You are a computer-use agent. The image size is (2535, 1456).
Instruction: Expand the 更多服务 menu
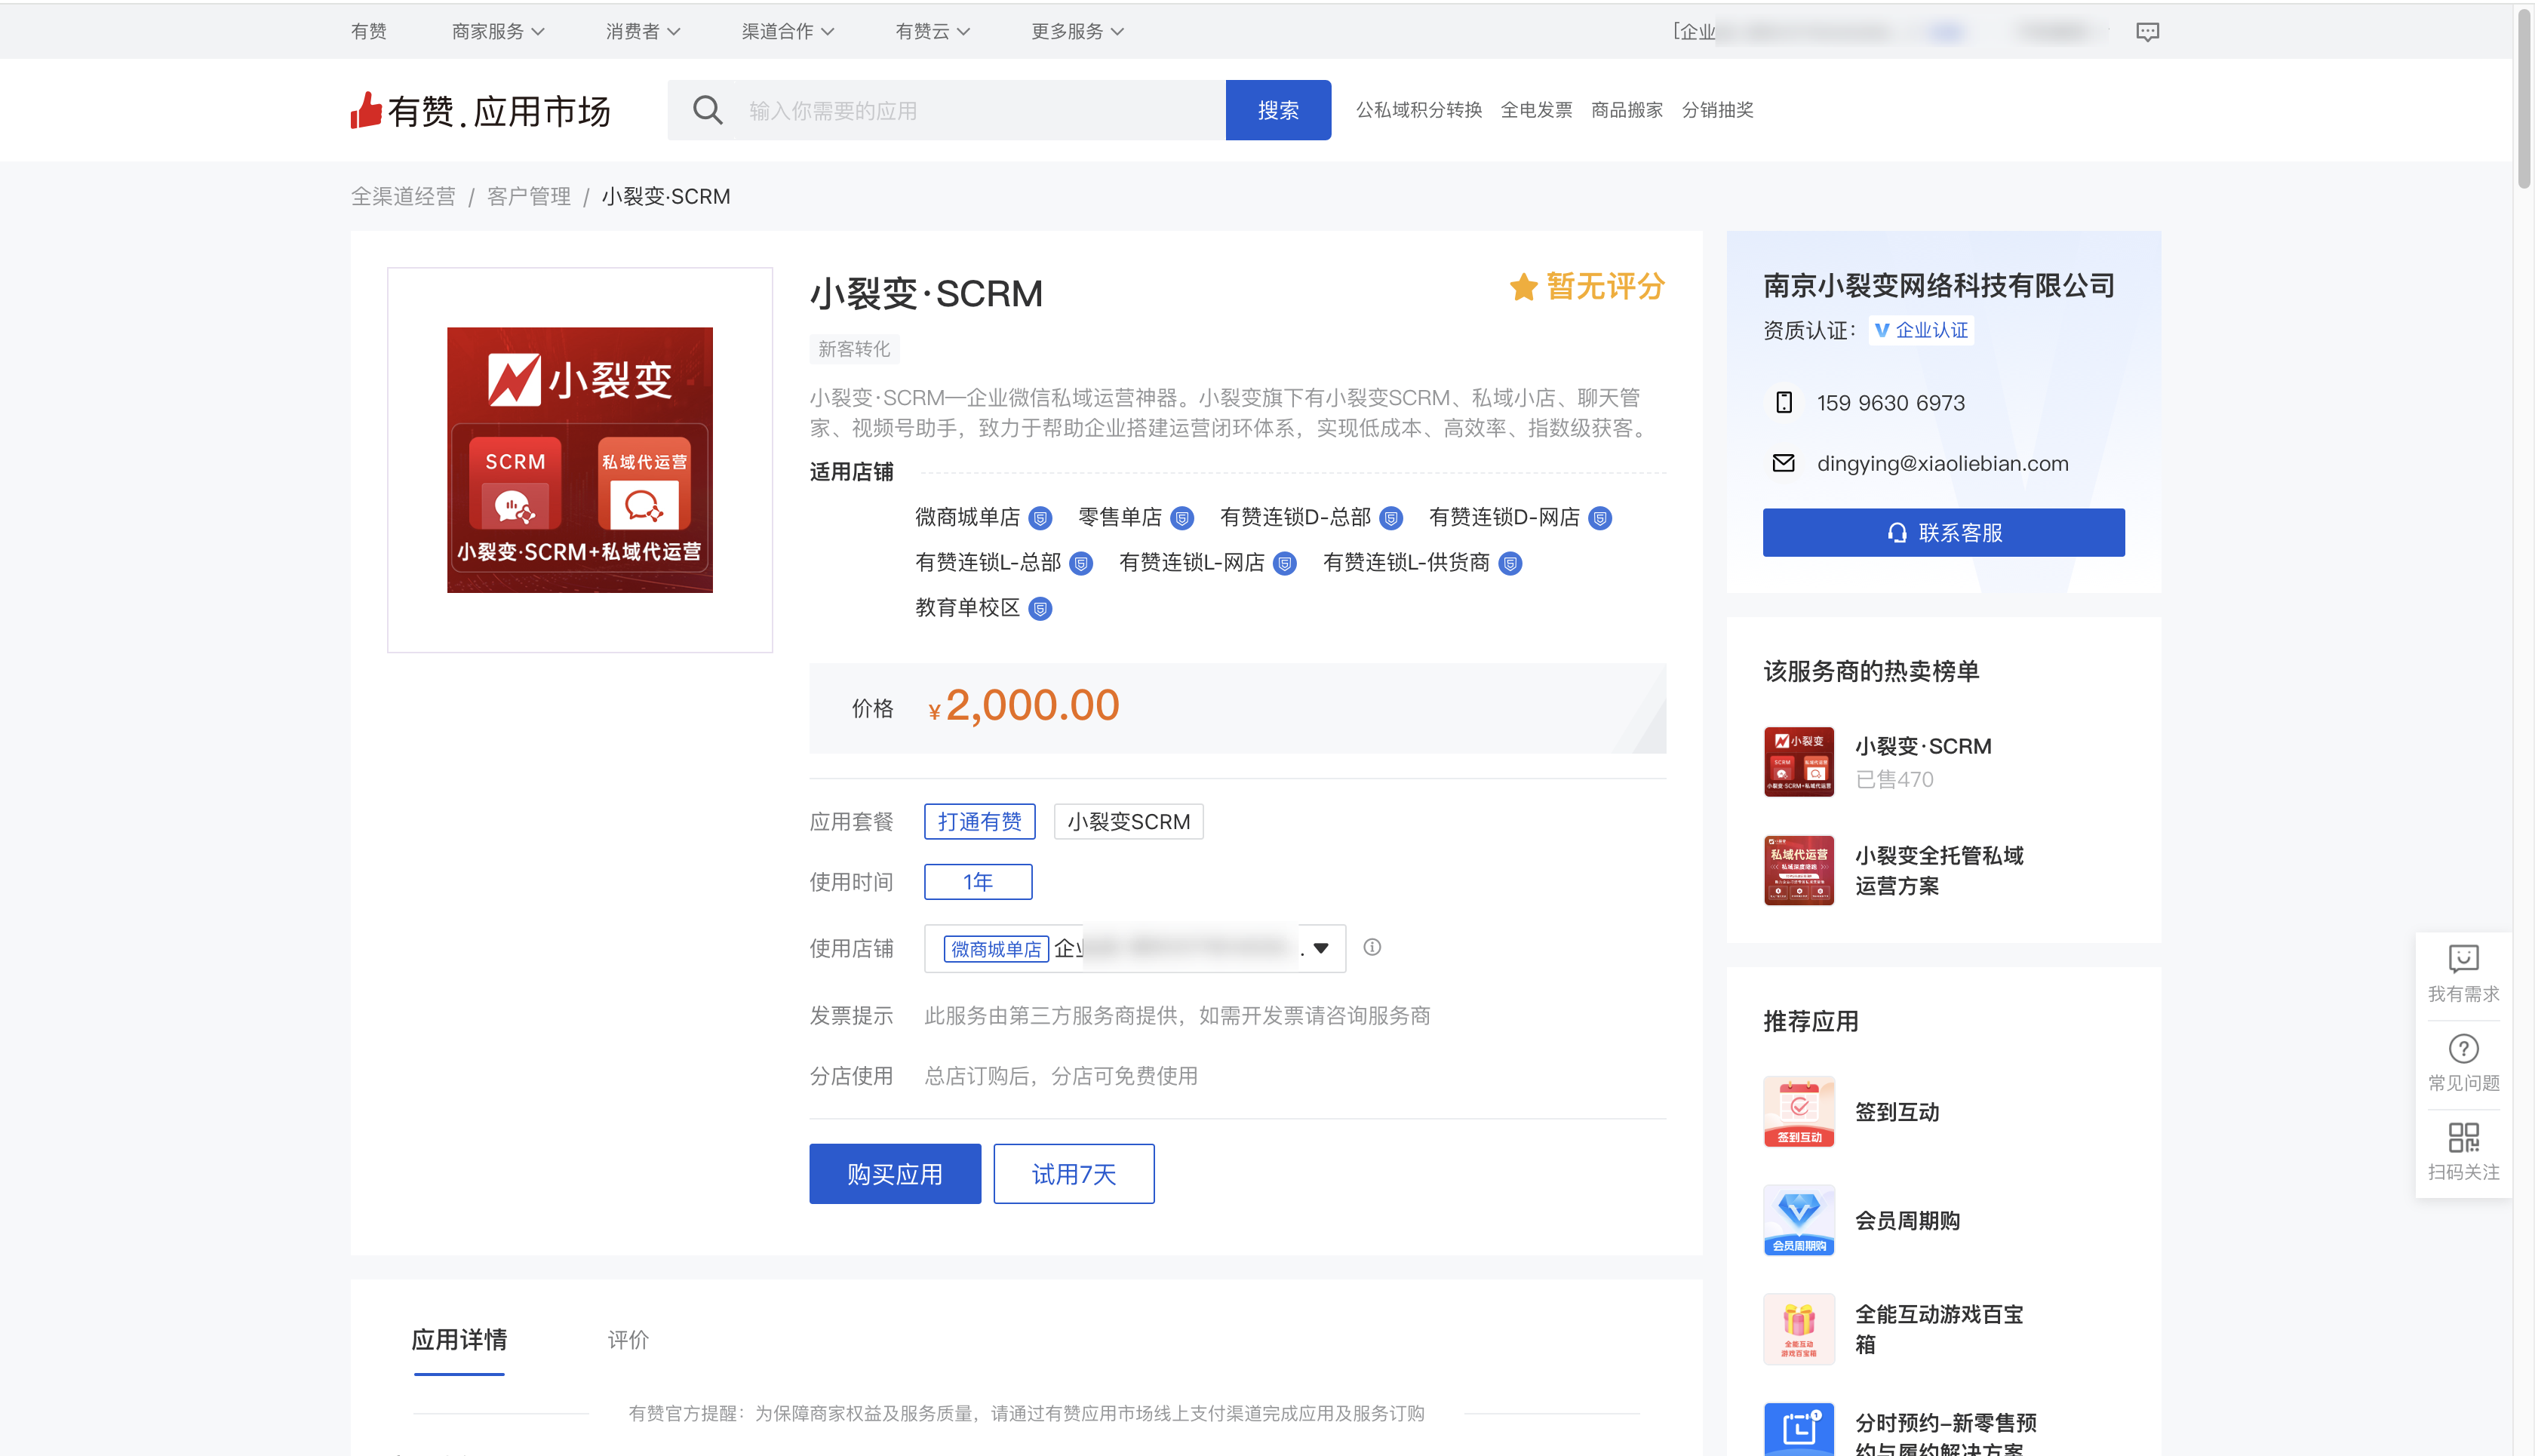click(x=1077, y=32)
